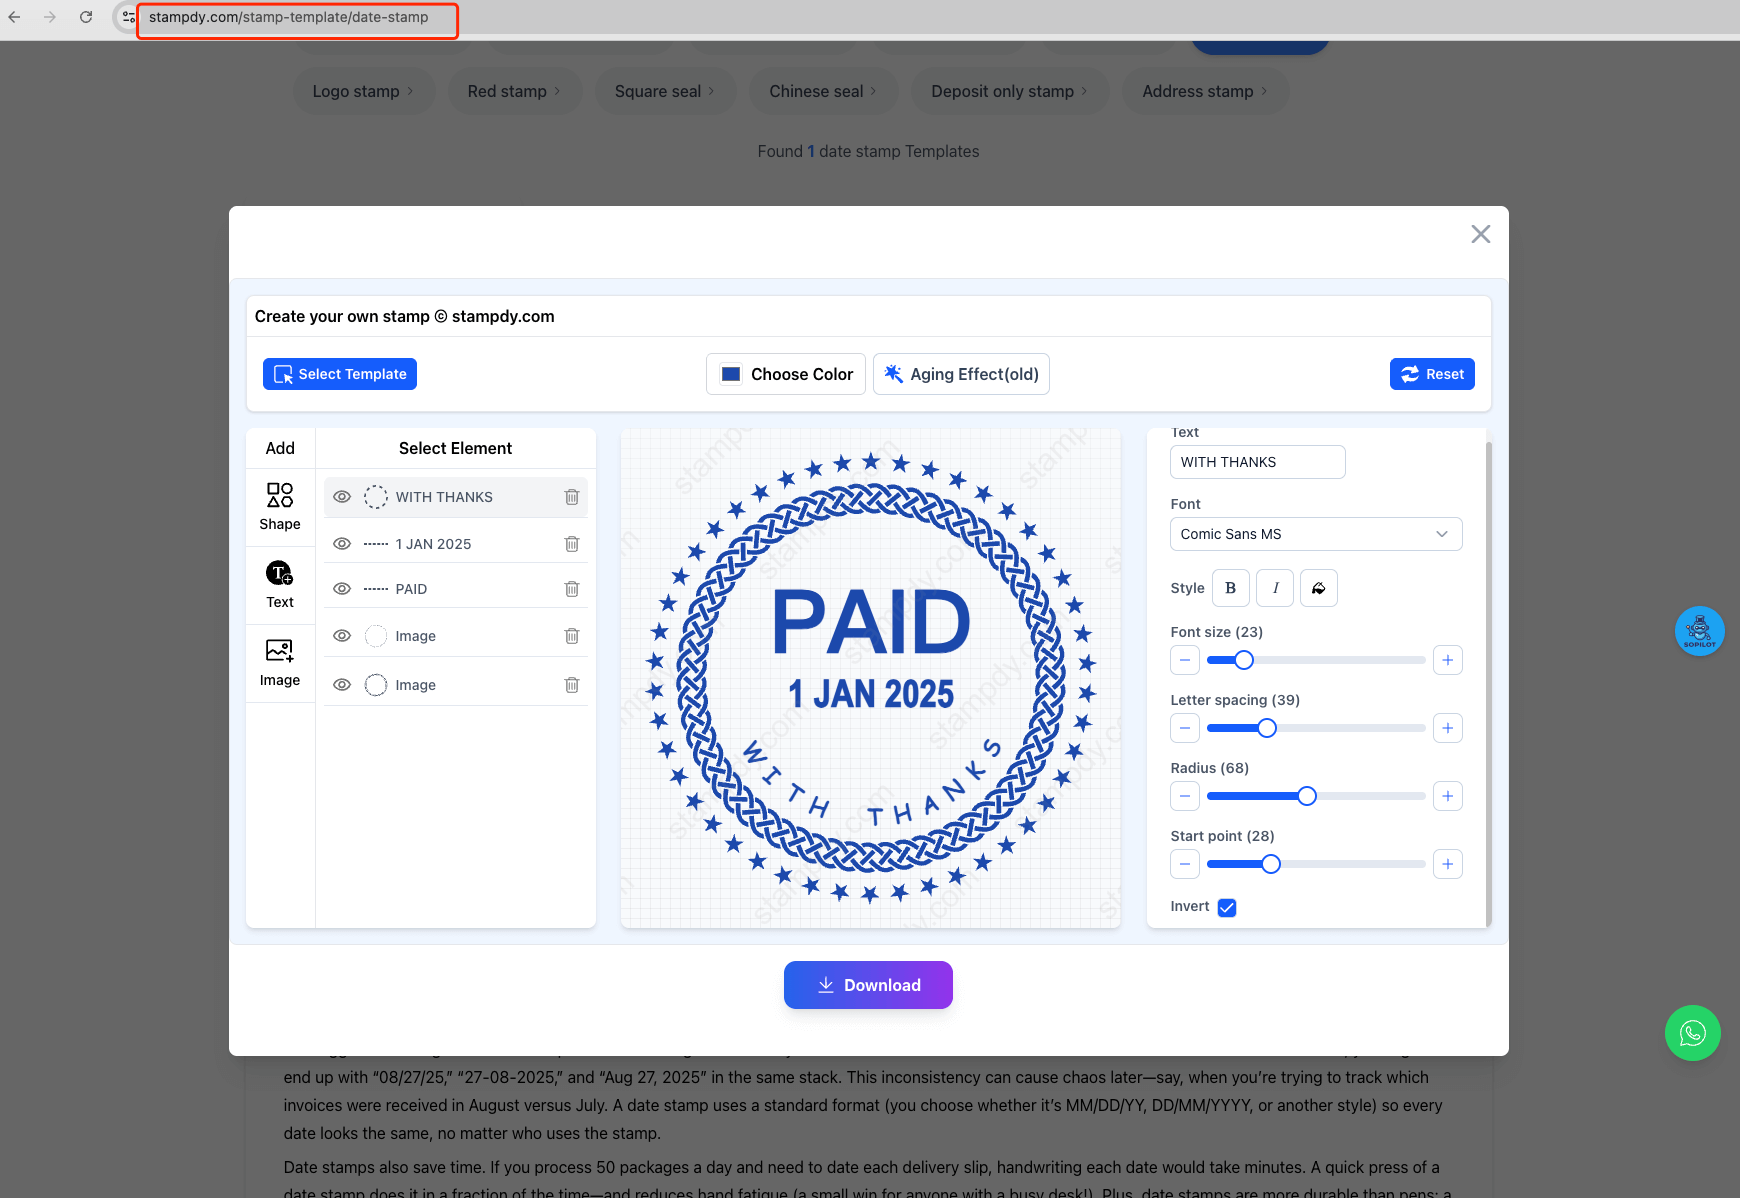This screenshot has width=1740, height=1198.
Task: Open the Deposit only stamp section
Action: 1008,91
